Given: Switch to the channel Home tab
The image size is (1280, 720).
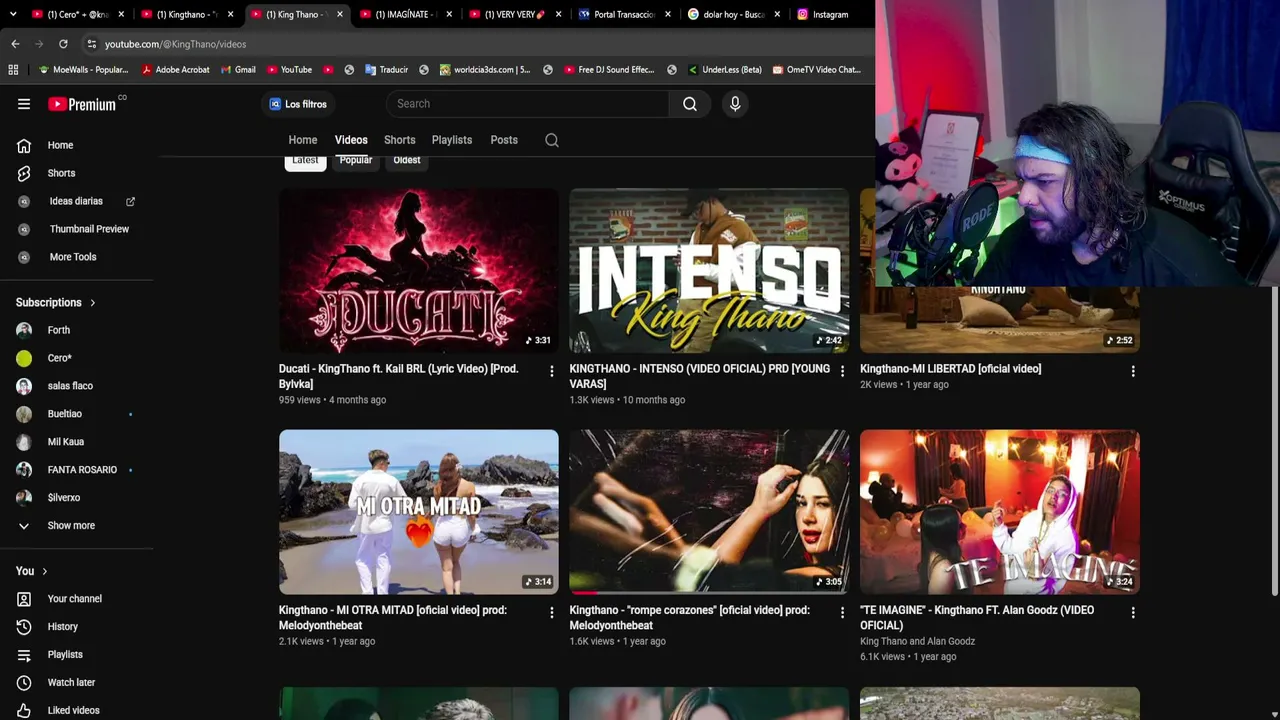Looking at the screenshot, I should pos(303,140).
